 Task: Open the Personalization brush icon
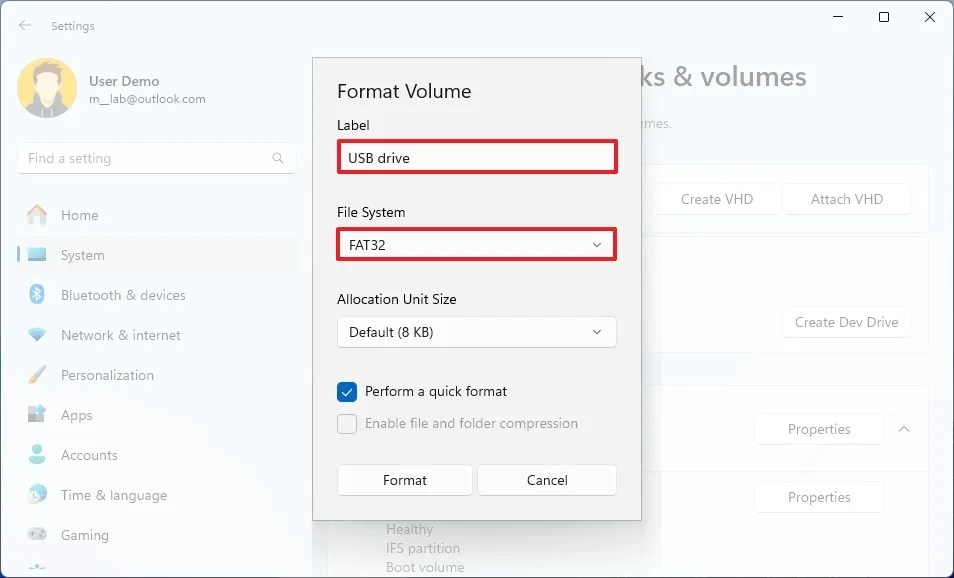(x=37, y=374)
